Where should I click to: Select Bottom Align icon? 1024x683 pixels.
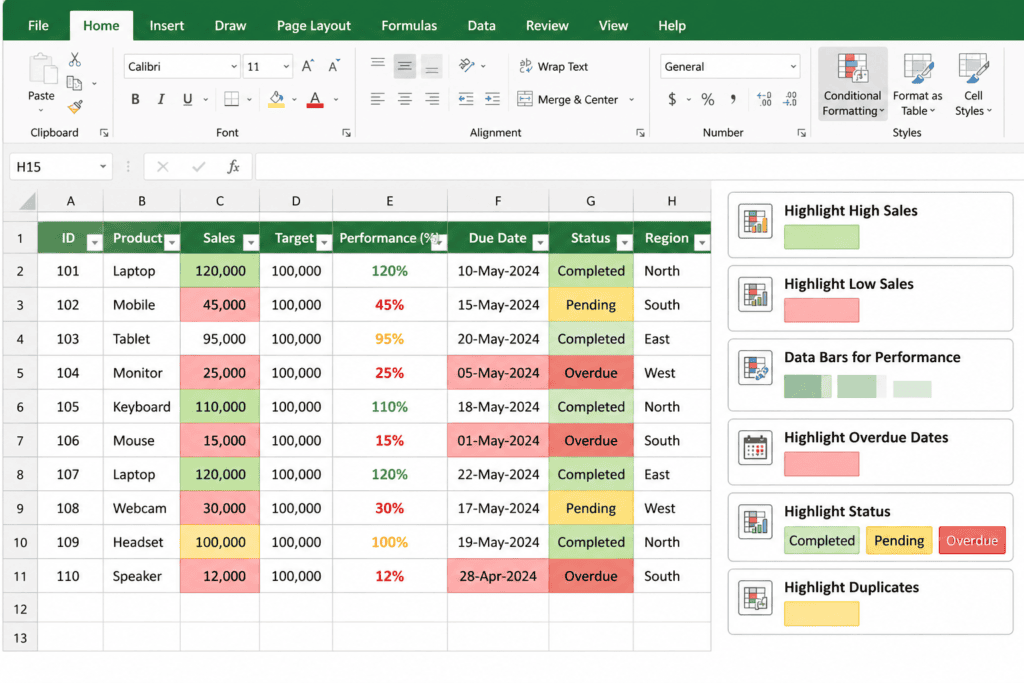[x=431, y=66]
